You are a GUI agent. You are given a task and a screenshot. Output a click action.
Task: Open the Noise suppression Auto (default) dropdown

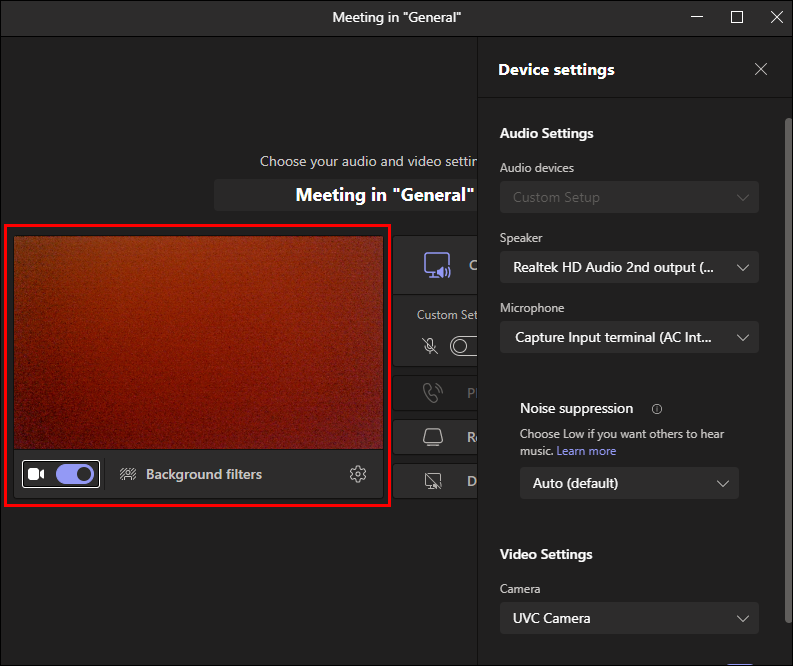coord(629,483)
